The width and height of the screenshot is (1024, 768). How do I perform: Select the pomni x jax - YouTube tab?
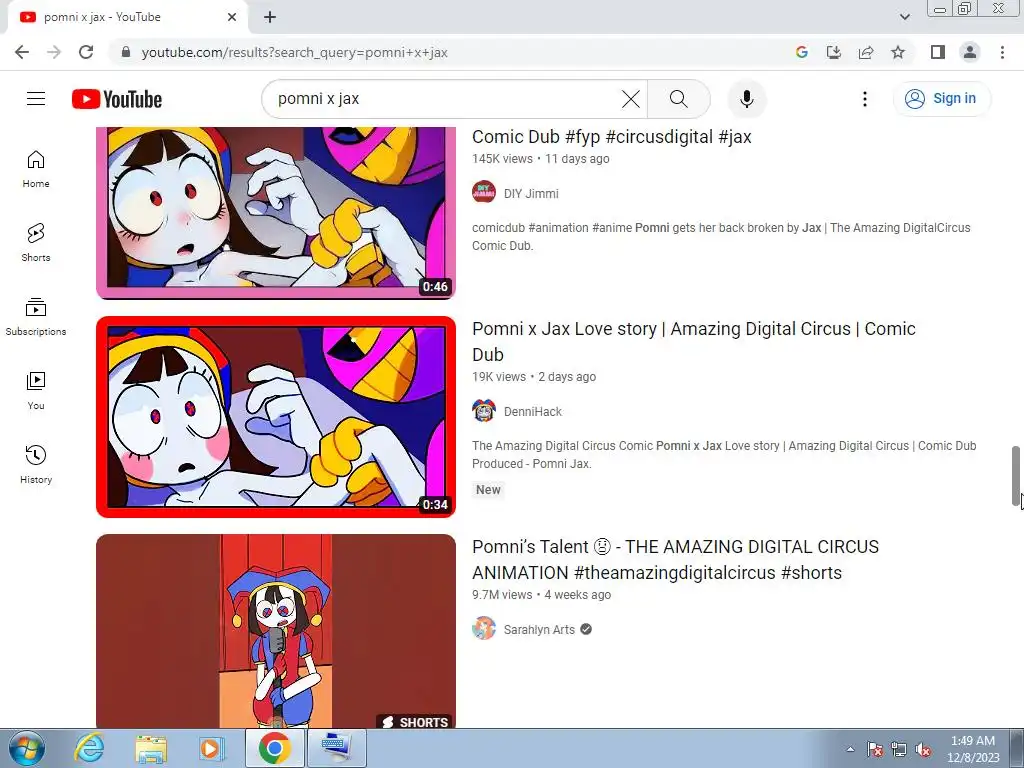[x=127, y=17]
